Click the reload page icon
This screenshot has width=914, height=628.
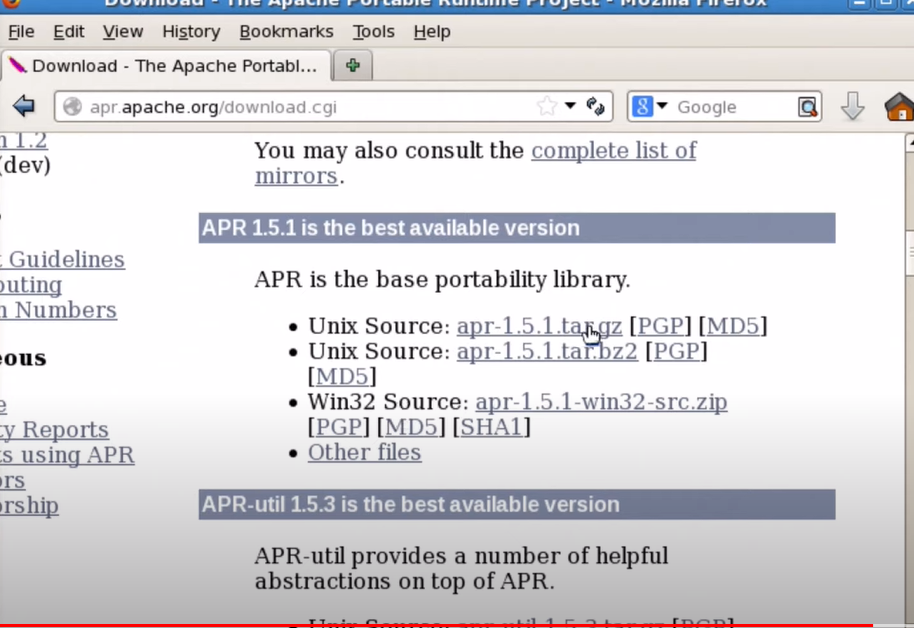coord(596,106)
